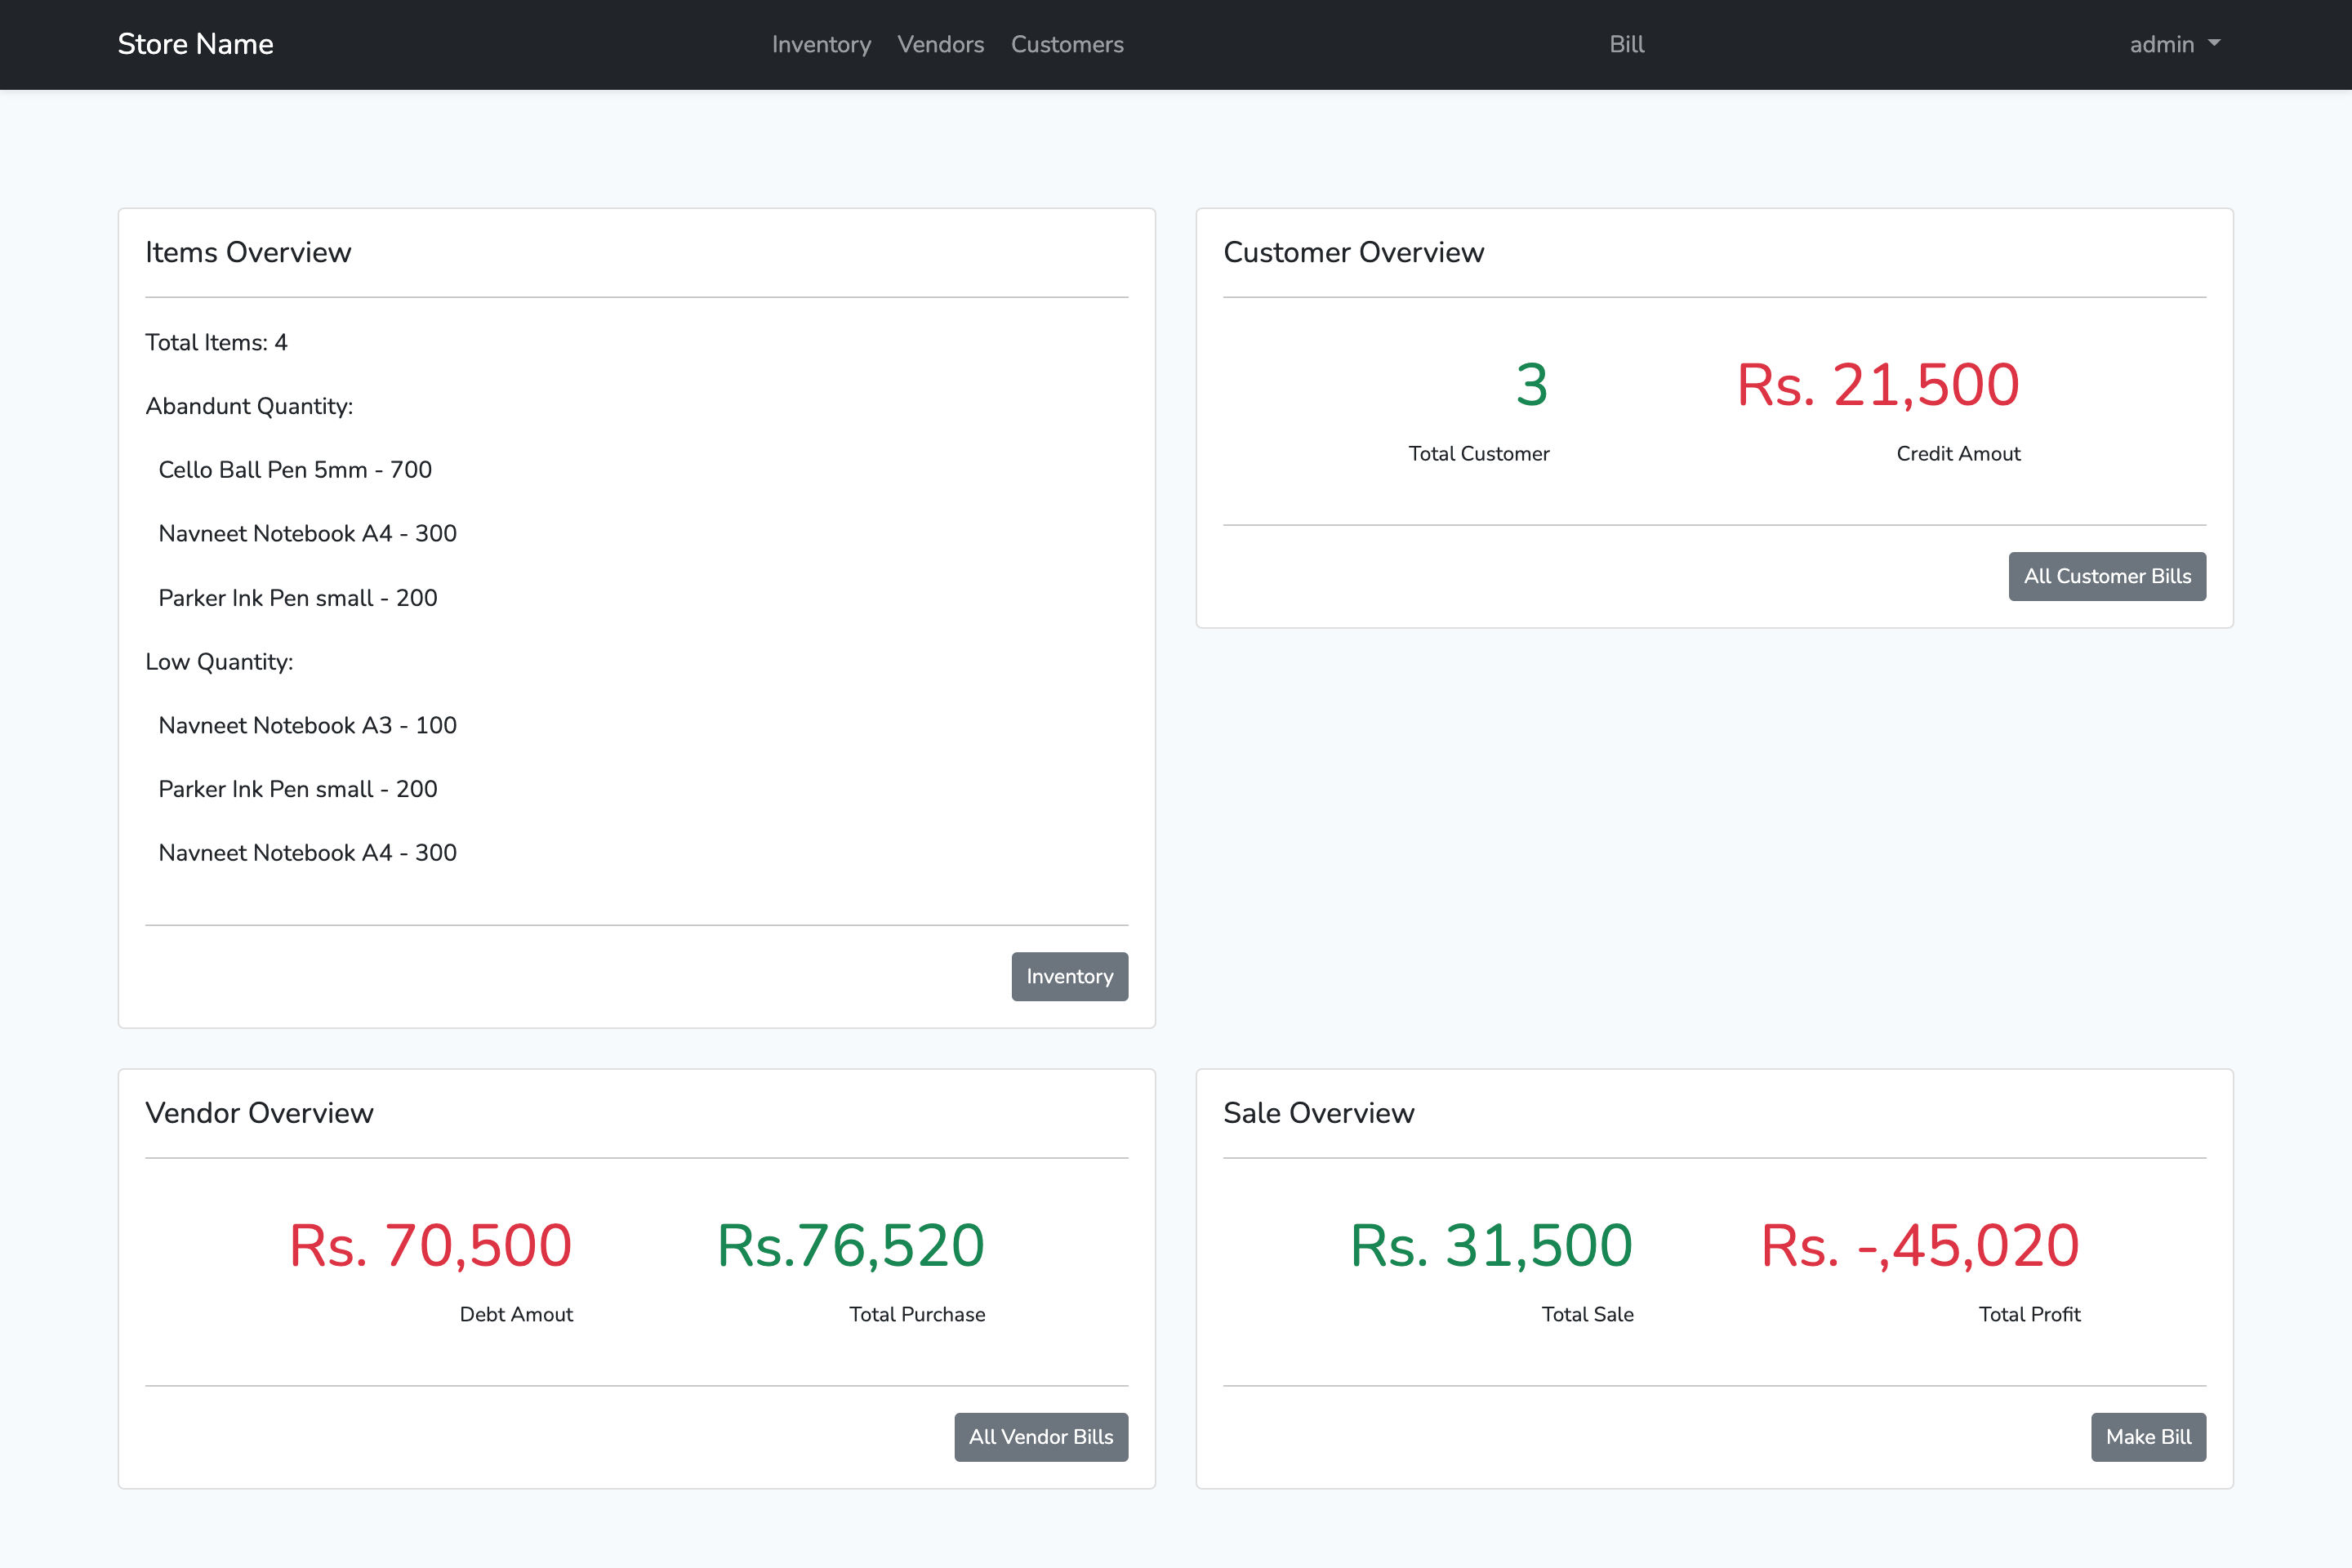Open the Store Name home link
This screenshot has width=2352, height=1568.
(195, 44)
